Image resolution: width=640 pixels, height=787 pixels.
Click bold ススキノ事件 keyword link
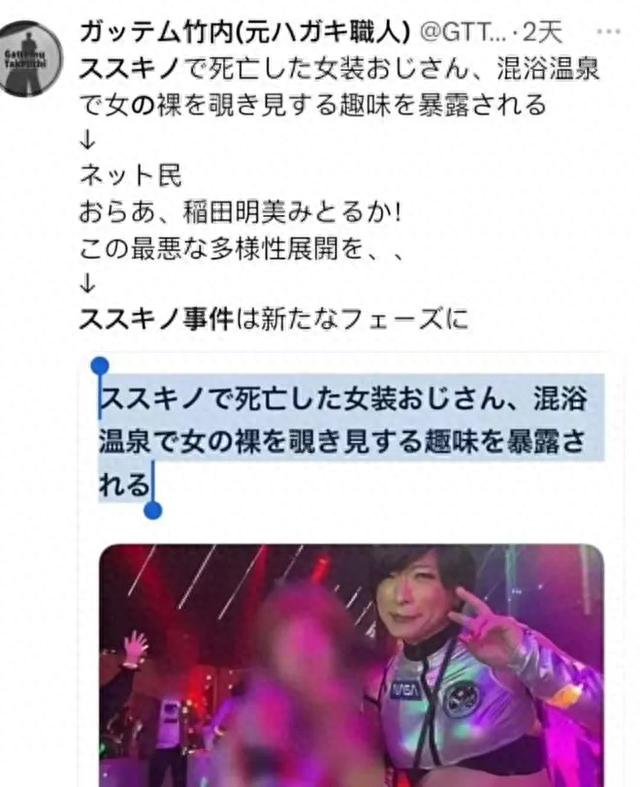[x=157, y=319]
